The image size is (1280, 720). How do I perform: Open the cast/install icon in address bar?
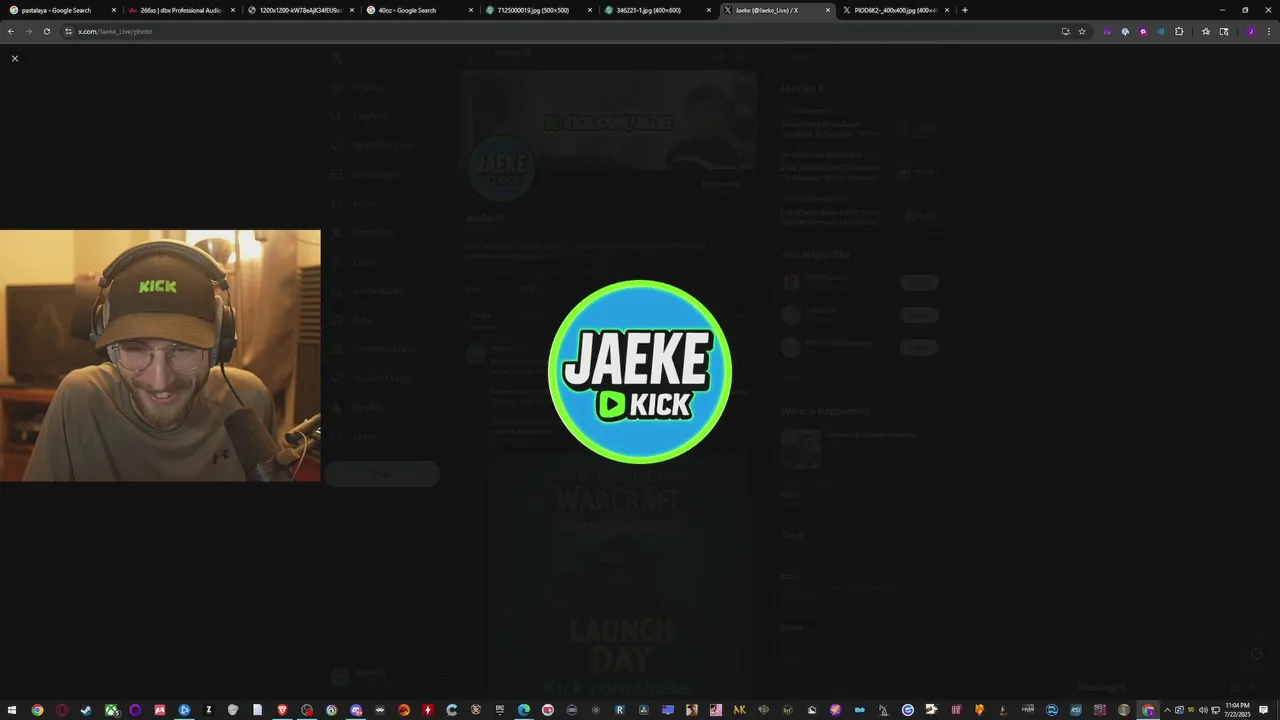click(x=1065, y=31)
